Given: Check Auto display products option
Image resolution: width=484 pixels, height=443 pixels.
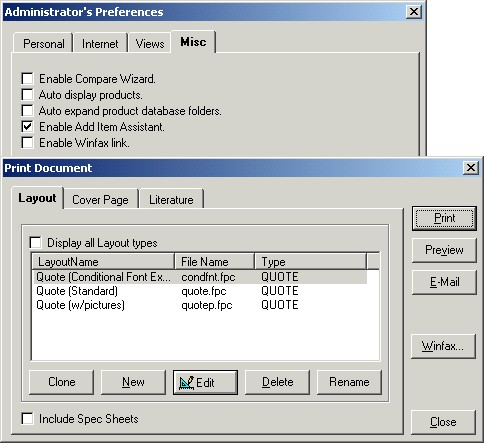Looking at the screenshot, I should [27, 95].
